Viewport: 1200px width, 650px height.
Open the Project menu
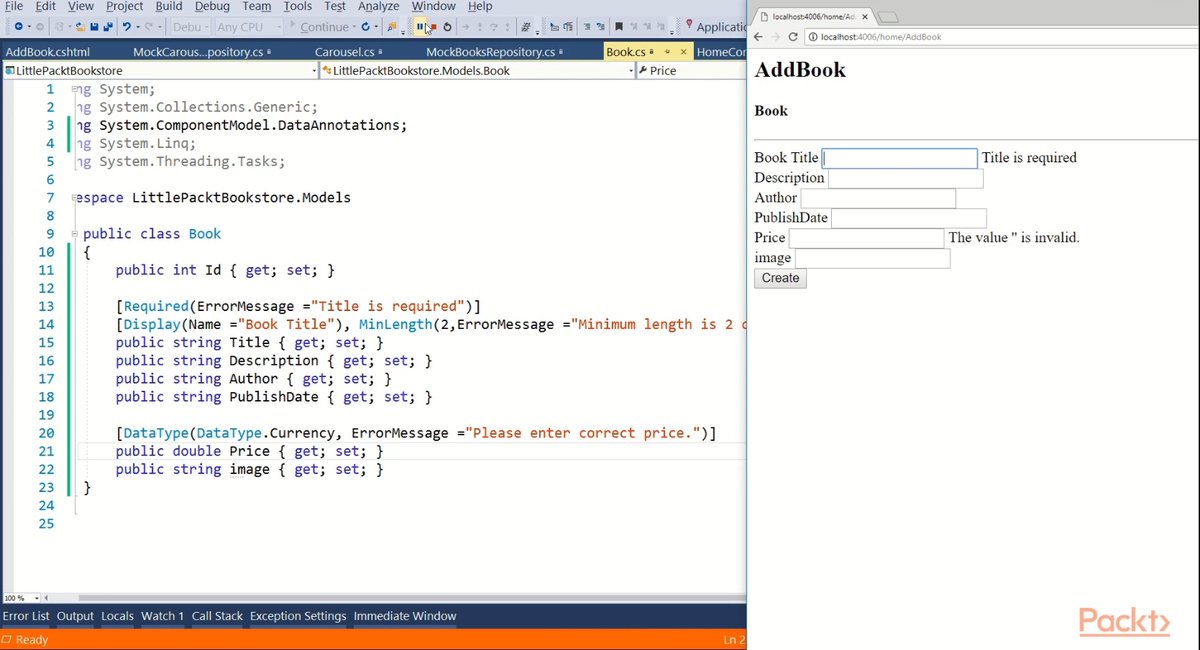(x=124, y=6)
